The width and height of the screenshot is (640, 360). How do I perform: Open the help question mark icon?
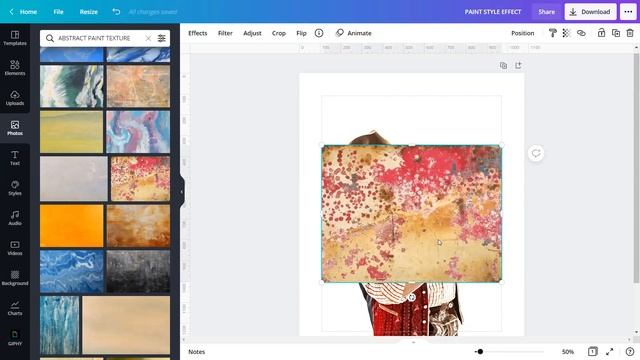[x=630, y=351]
